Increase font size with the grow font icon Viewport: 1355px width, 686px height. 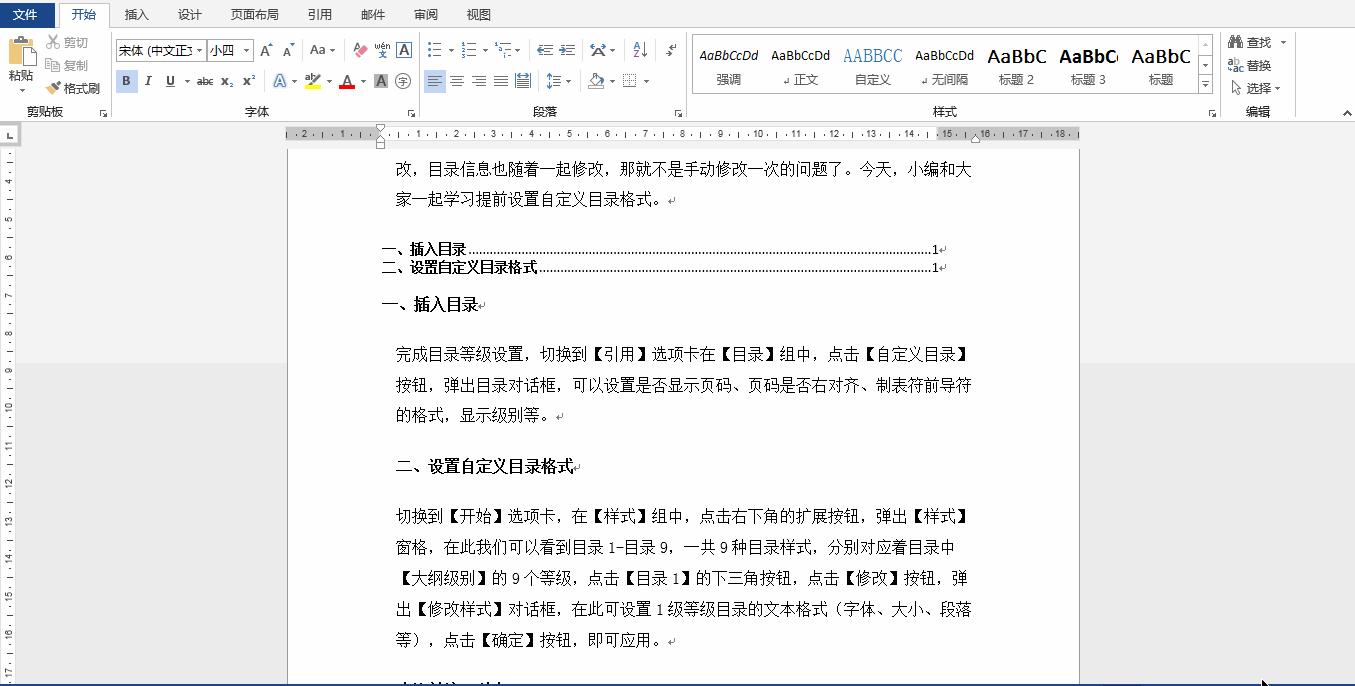(x=266, y=50)
